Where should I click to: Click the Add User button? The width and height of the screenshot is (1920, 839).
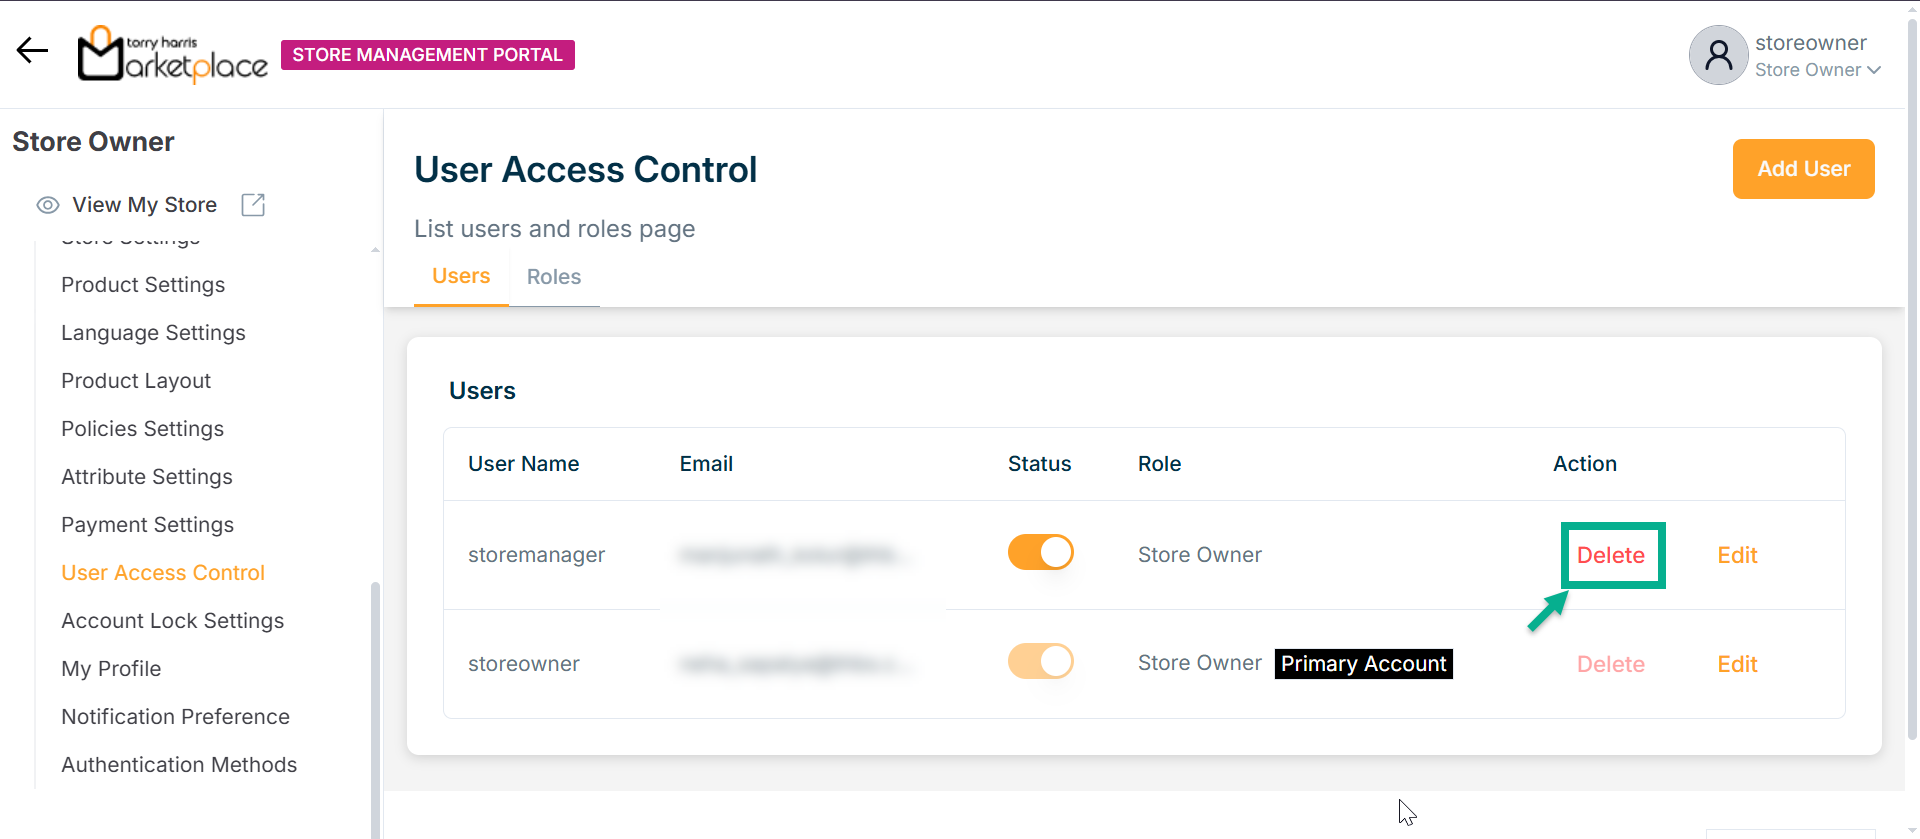click(x=1803, y=169)
